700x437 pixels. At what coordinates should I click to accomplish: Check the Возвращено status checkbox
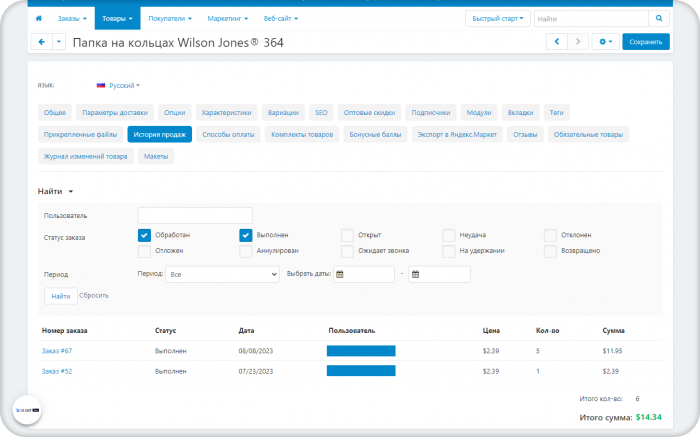[550, 251]
